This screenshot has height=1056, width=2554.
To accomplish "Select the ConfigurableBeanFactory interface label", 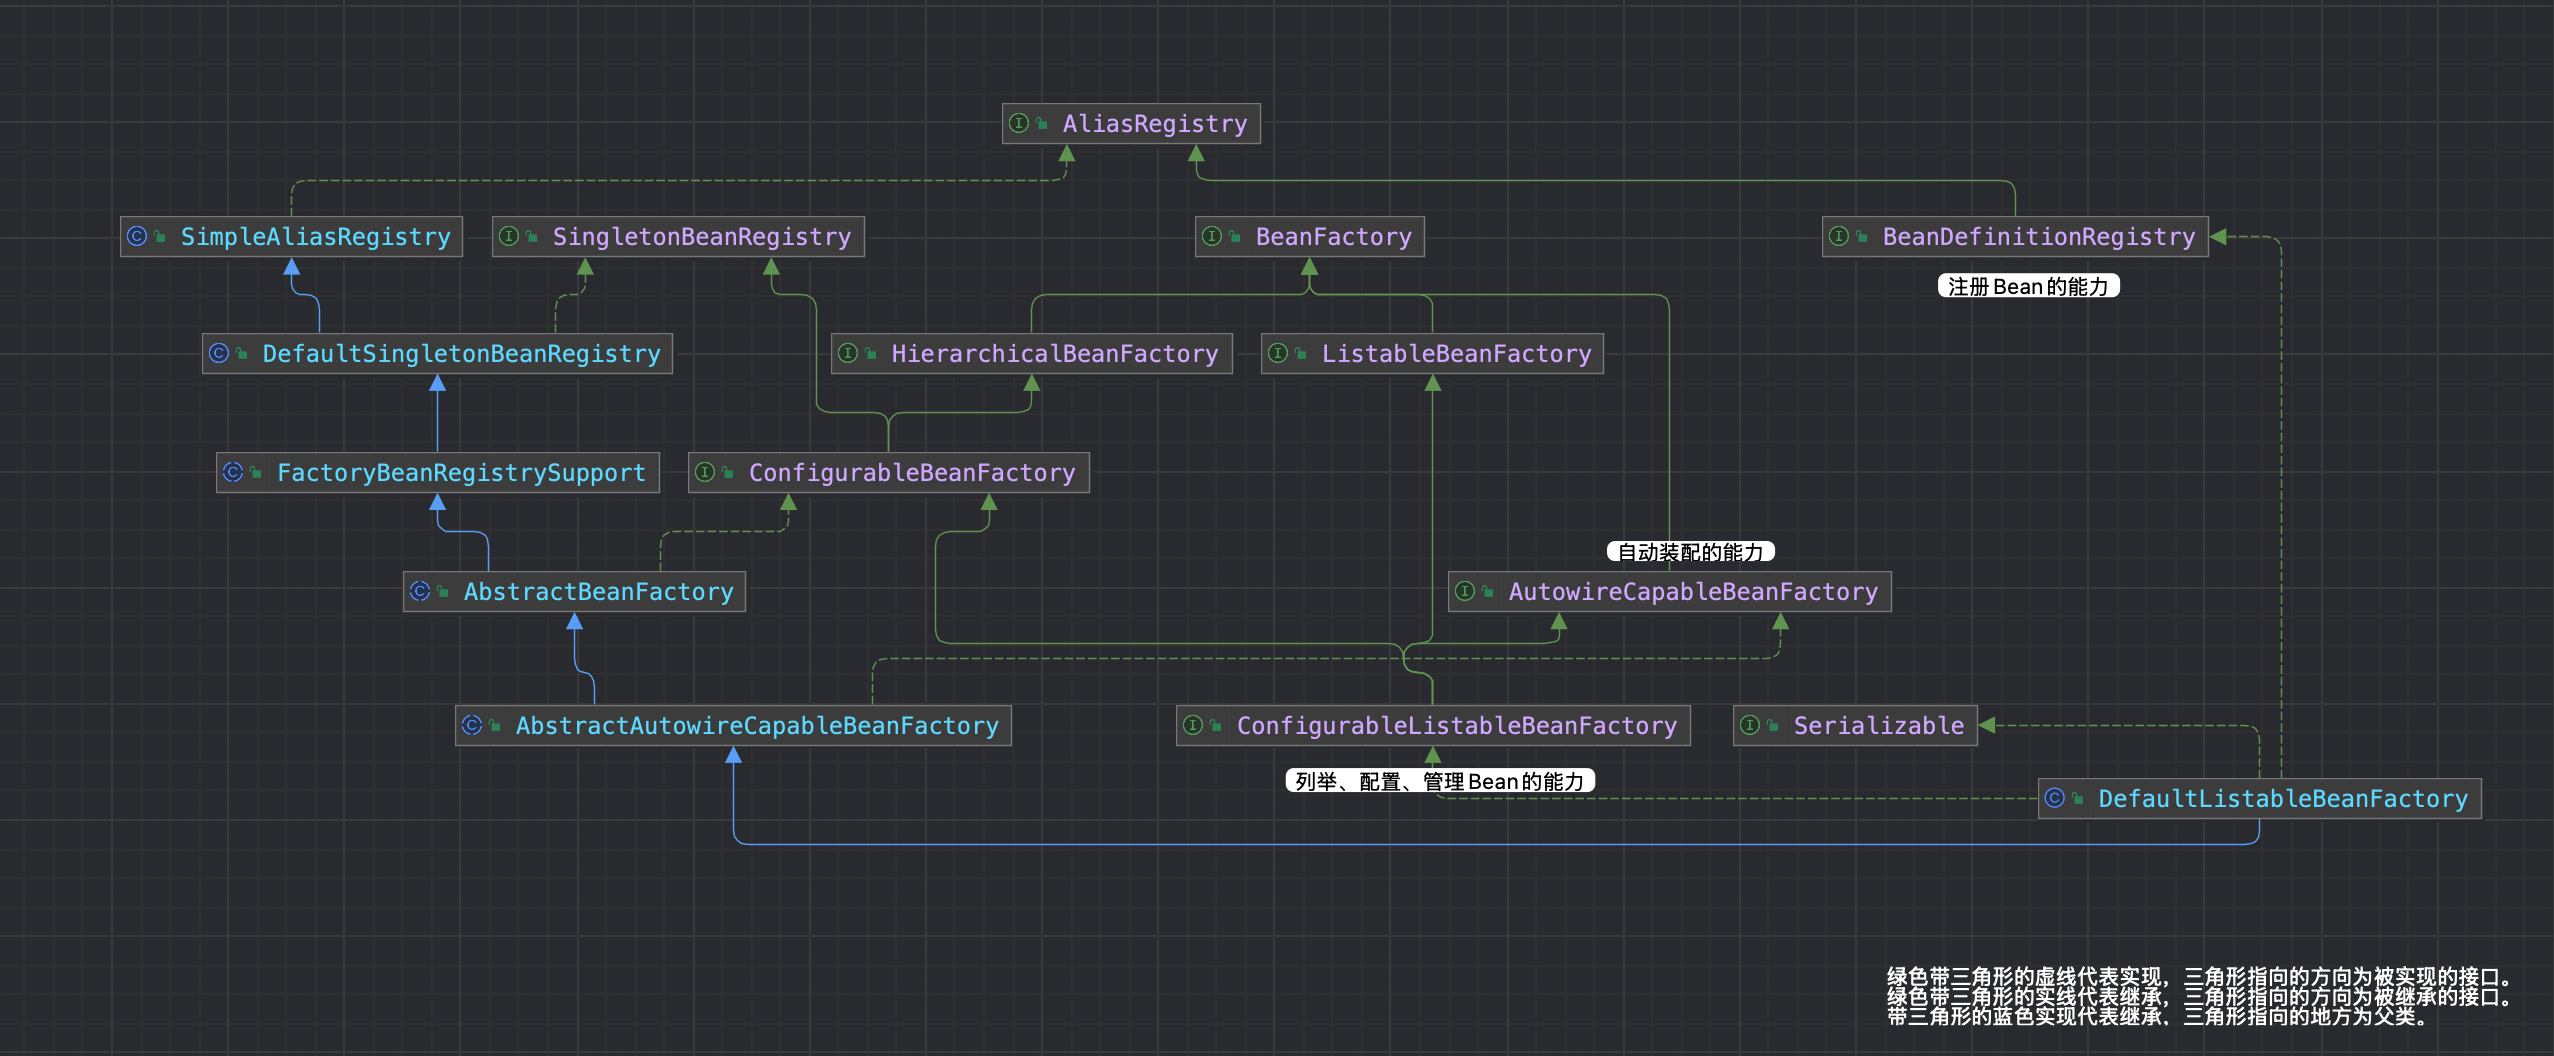I will click(912, 473).
